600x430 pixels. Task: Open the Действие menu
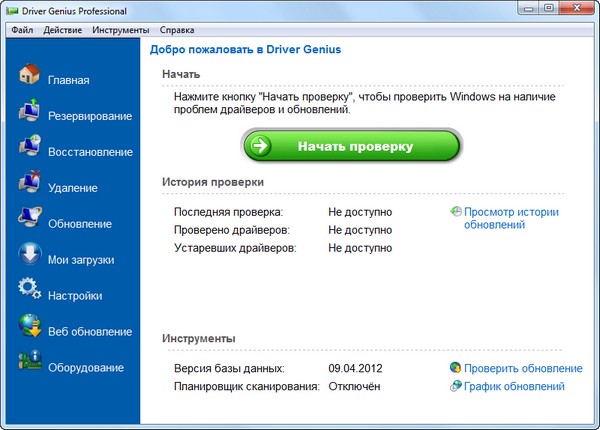point(63,30)
